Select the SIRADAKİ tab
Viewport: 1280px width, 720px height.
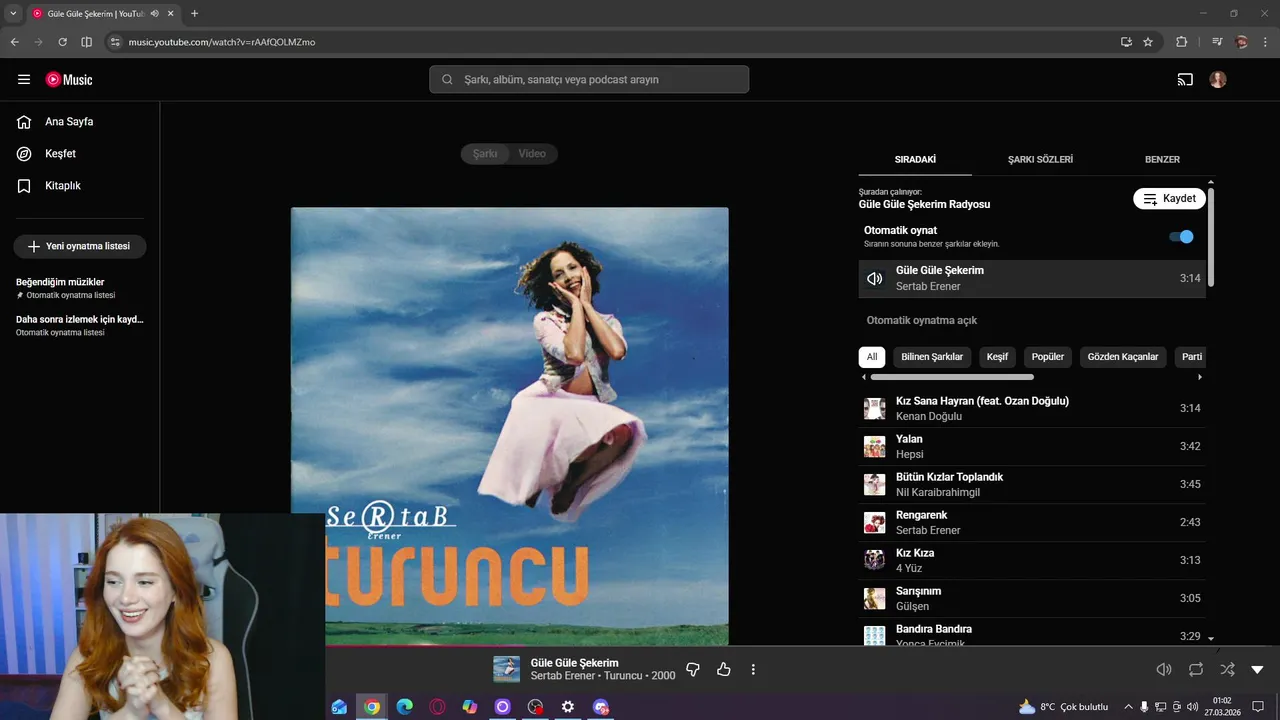[915, 160]
